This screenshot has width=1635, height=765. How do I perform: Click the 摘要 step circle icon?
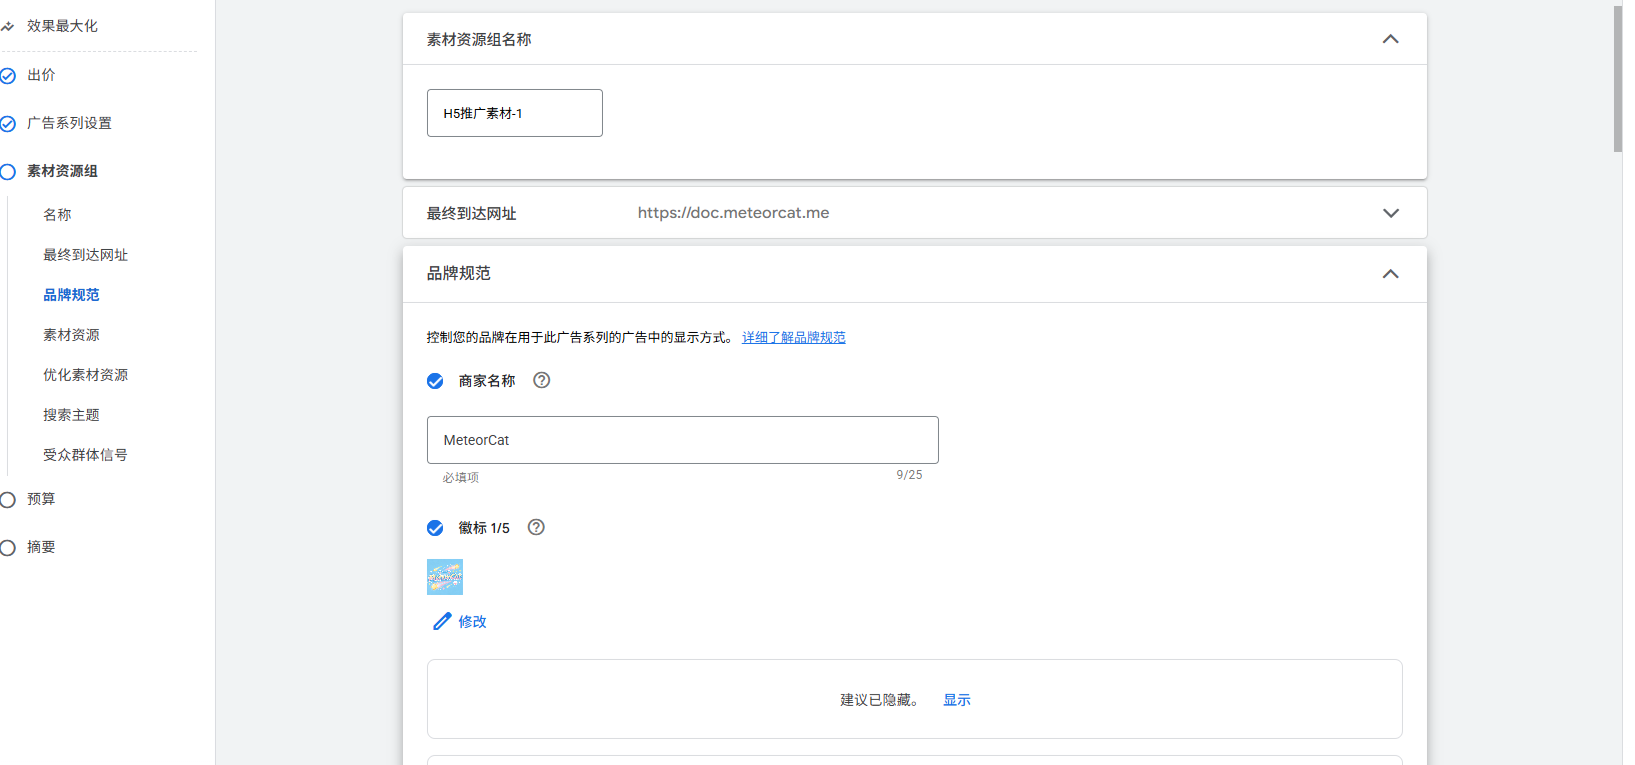coord(8,548)
